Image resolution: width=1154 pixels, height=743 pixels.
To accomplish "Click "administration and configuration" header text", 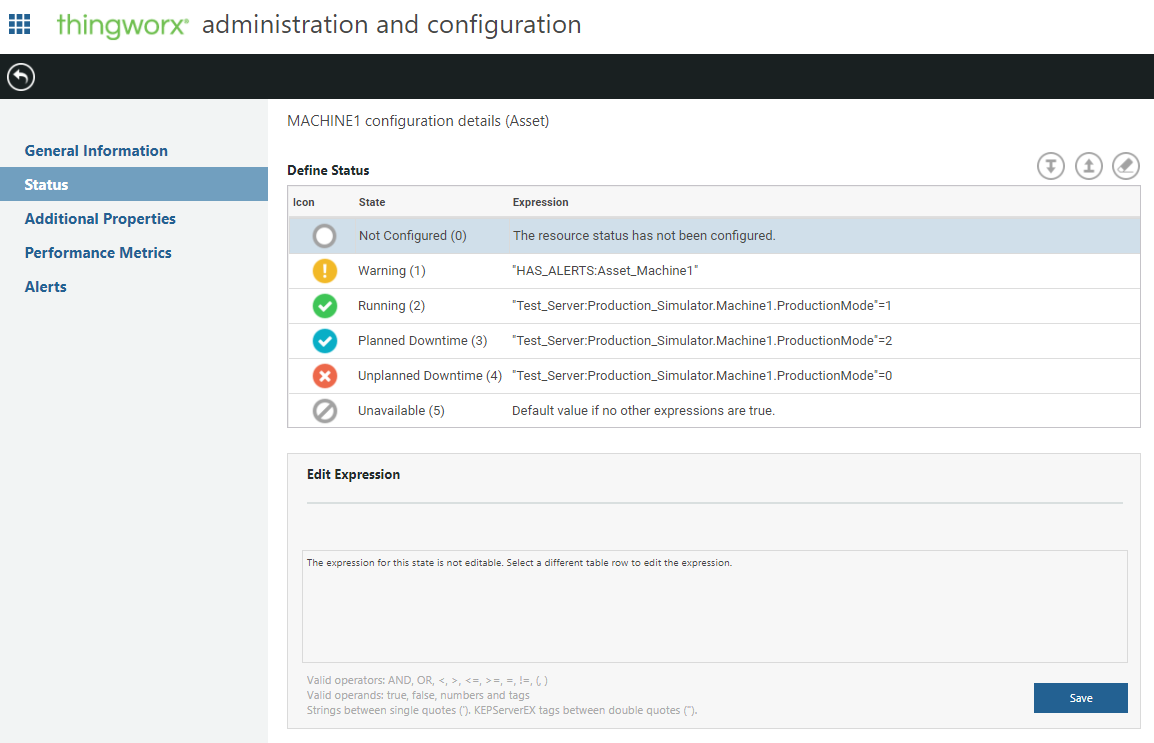I will pos(392,25).
